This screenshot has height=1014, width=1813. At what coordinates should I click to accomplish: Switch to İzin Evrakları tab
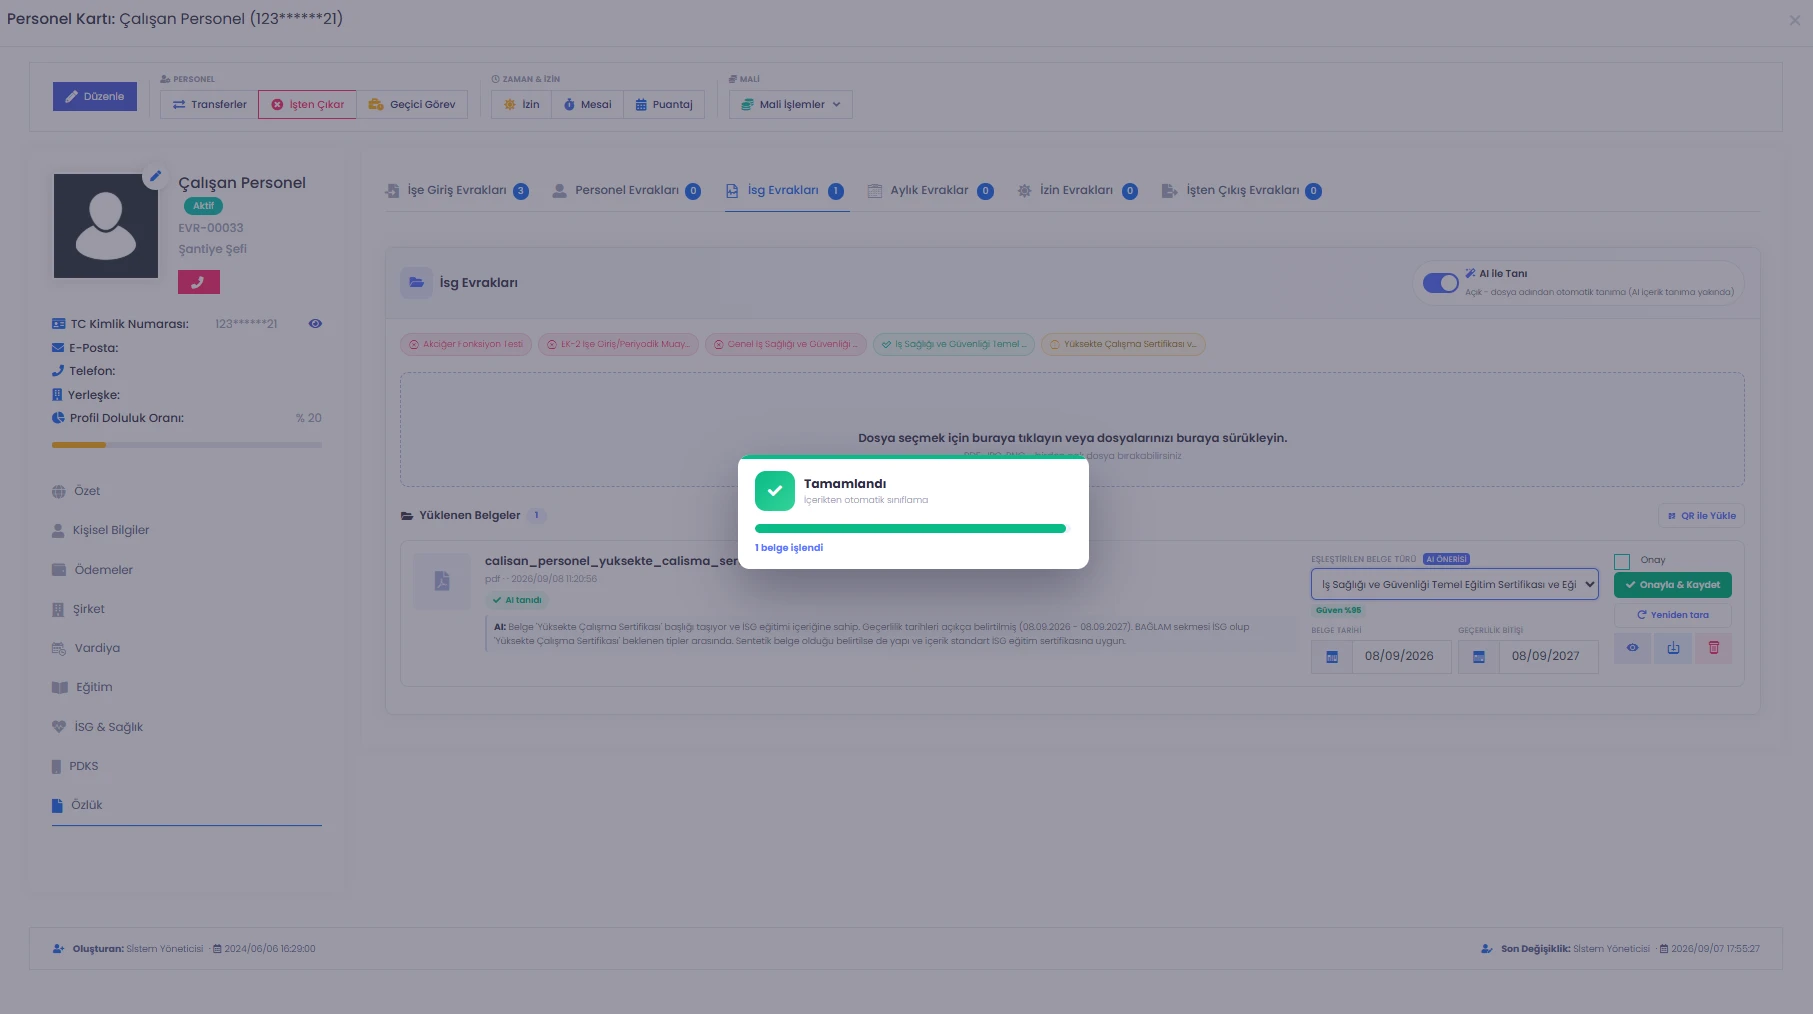coord(1077,191)
